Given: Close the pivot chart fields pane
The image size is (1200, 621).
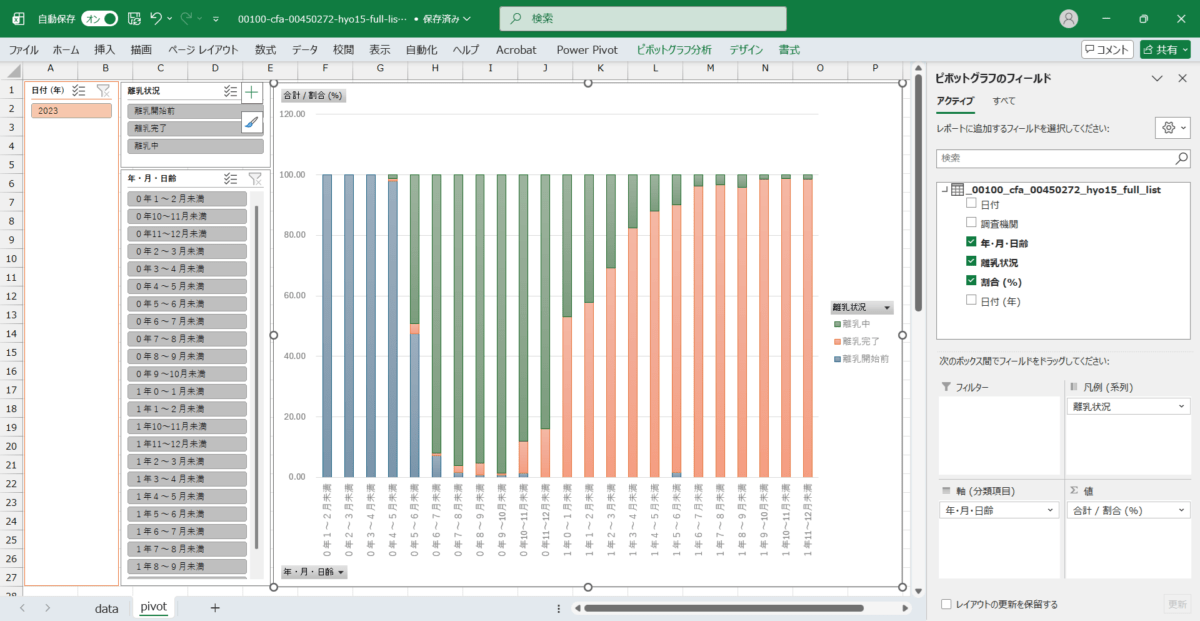Looking at the screenshot, I should click(x=1181, y=78).
